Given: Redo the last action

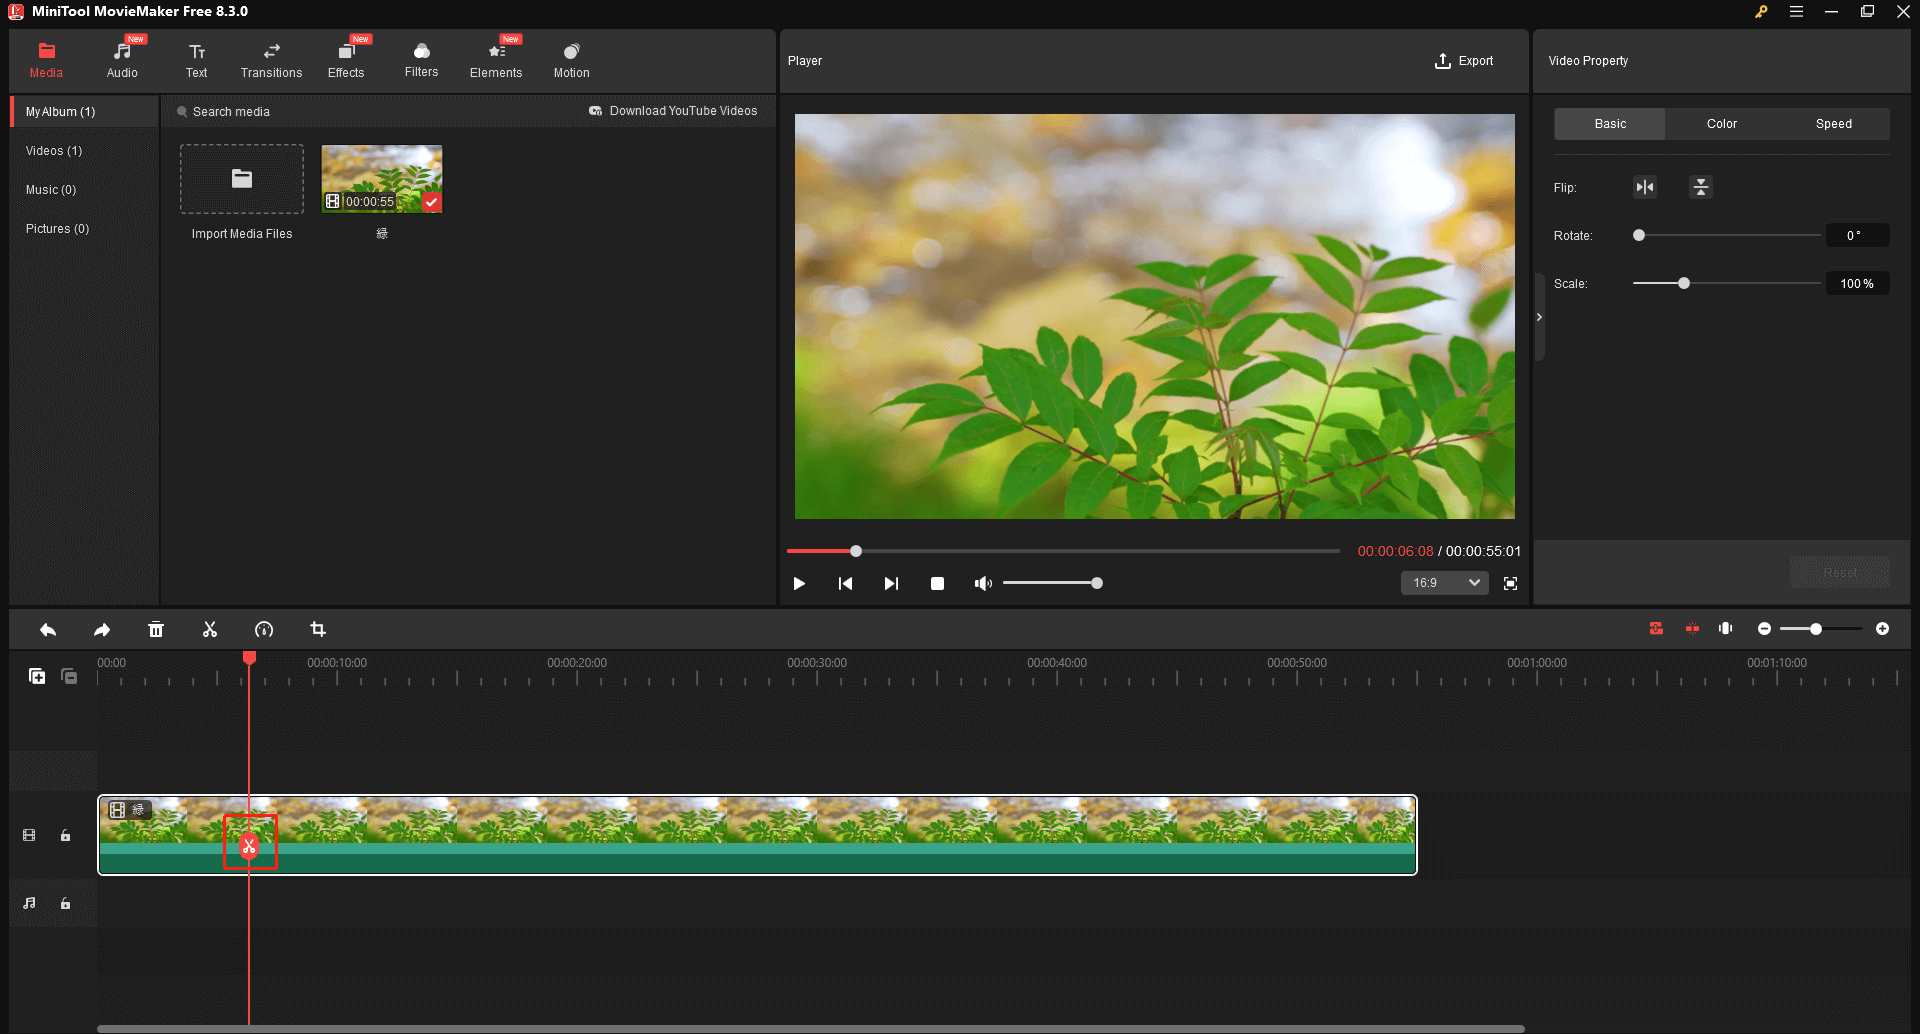Looking at the screenshot, I should [102, 630].
